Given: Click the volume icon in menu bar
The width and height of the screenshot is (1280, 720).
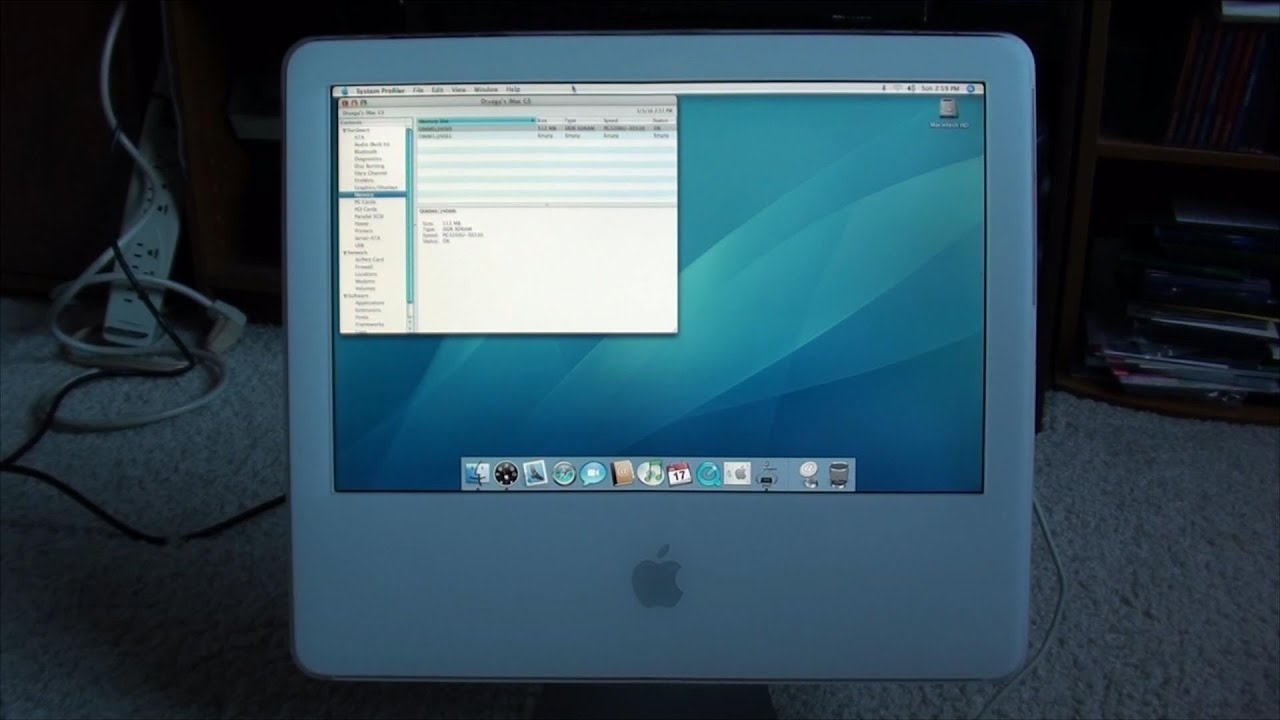Looking at the screenshot, I should (911, 89).
